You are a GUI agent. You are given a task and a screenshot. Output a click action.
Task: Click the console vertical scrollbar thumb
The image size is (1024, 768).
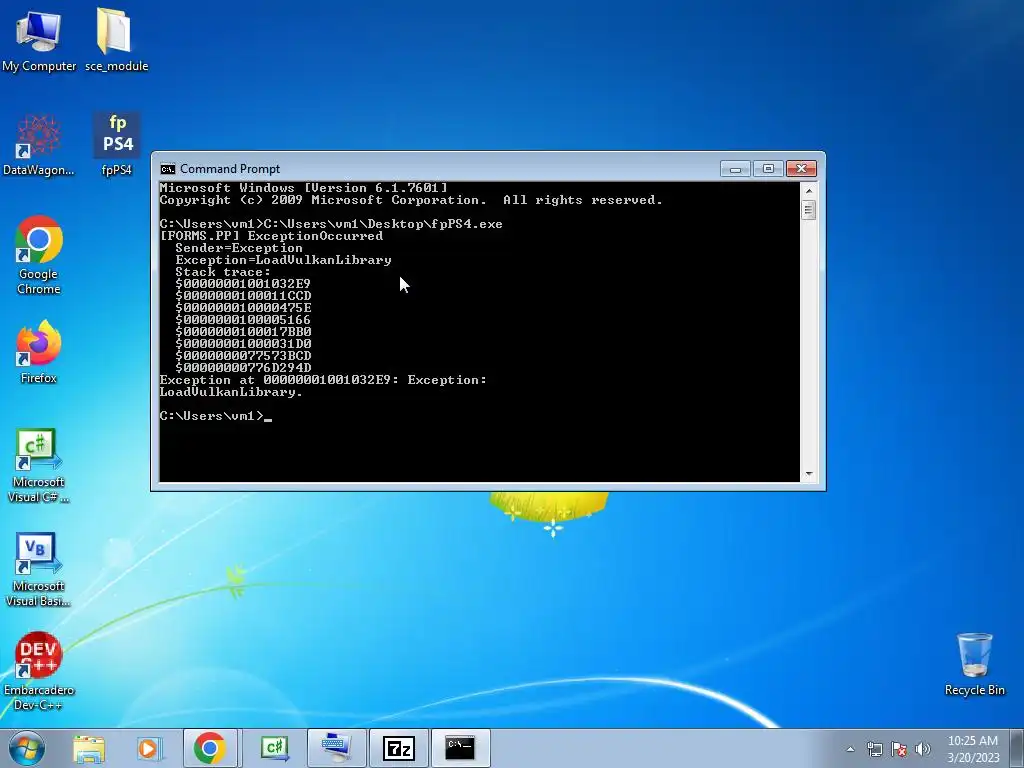coord(808,210)
